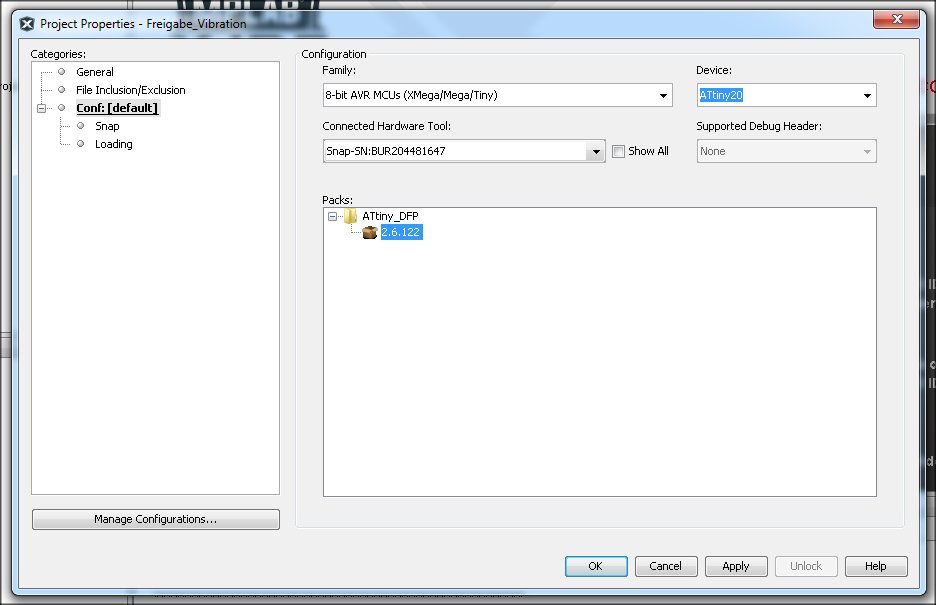Open the Device dropdown arrow
Image resolution: width=936 pixels, height=605 pixels.
coord(867,95)
